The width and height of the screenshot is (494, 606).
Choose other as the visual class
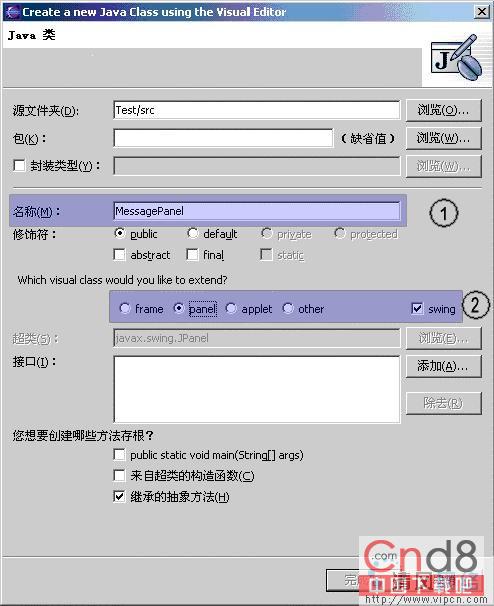point(288,308)
